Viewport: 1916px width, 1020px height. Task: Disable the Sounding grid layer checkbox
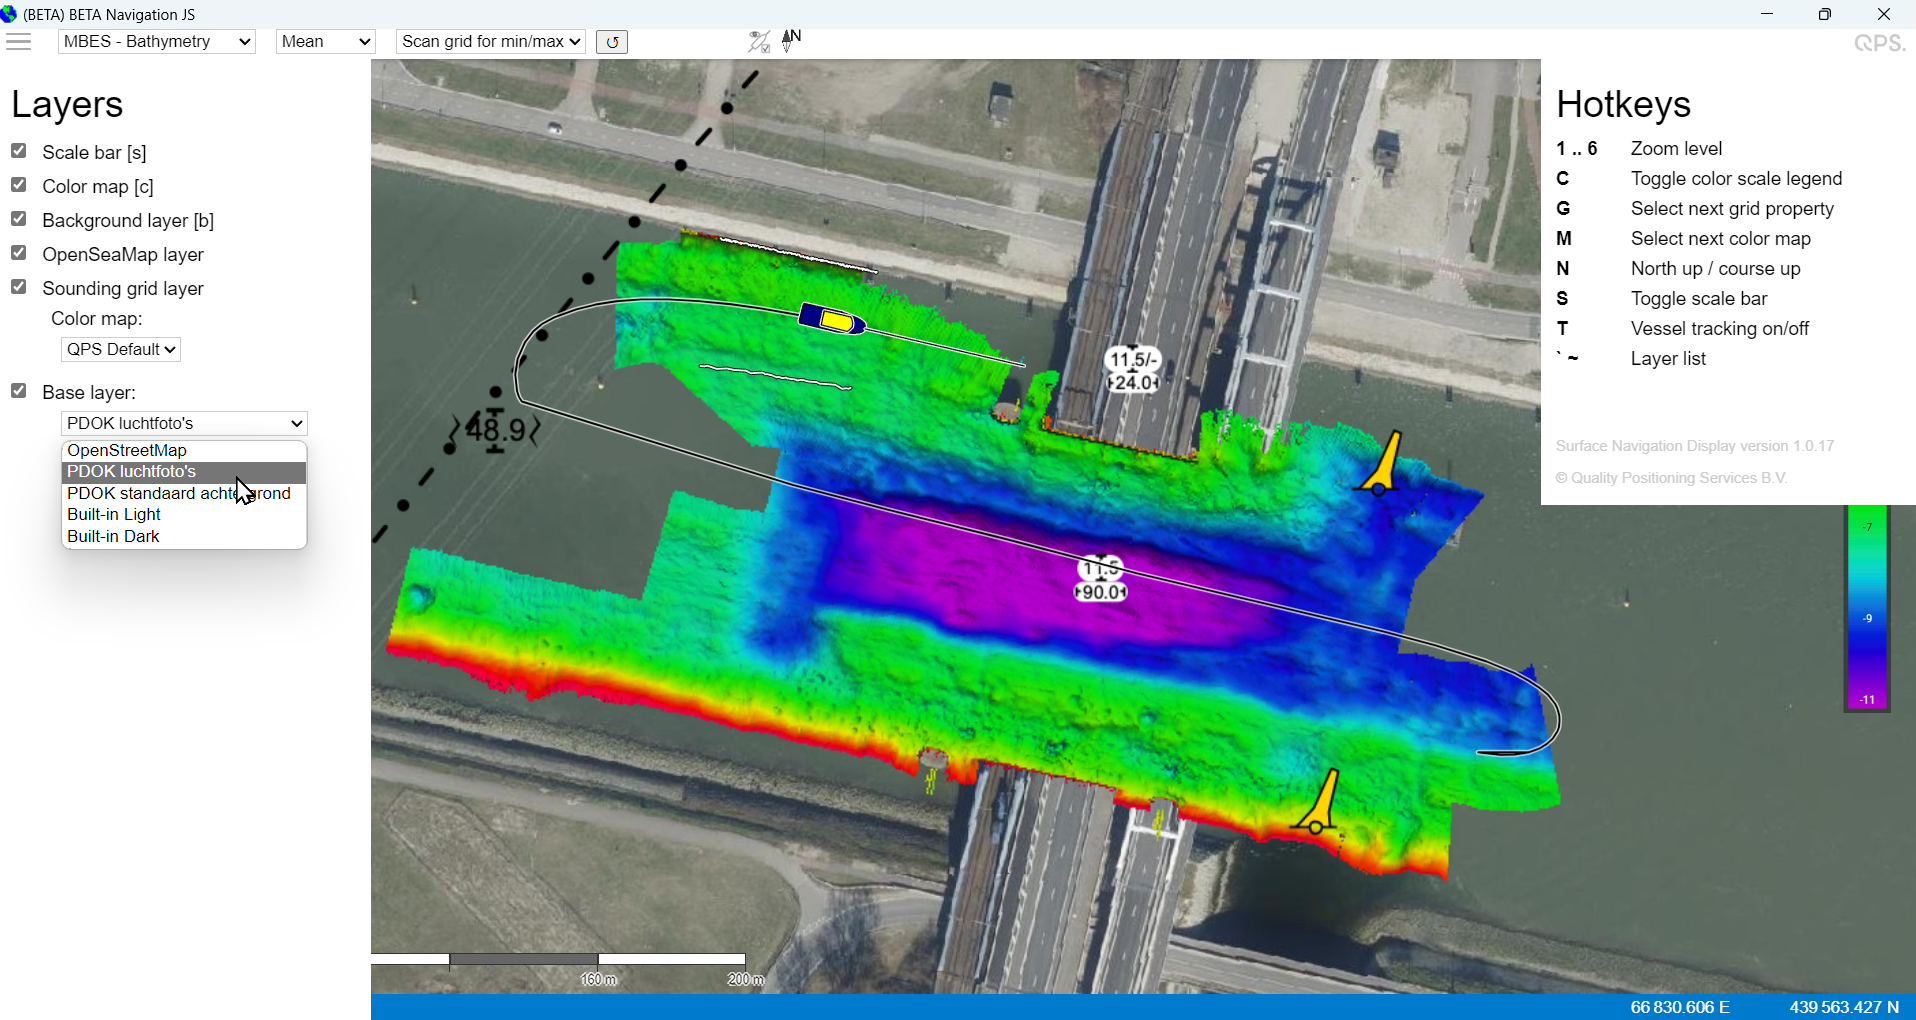pos(19,287)
